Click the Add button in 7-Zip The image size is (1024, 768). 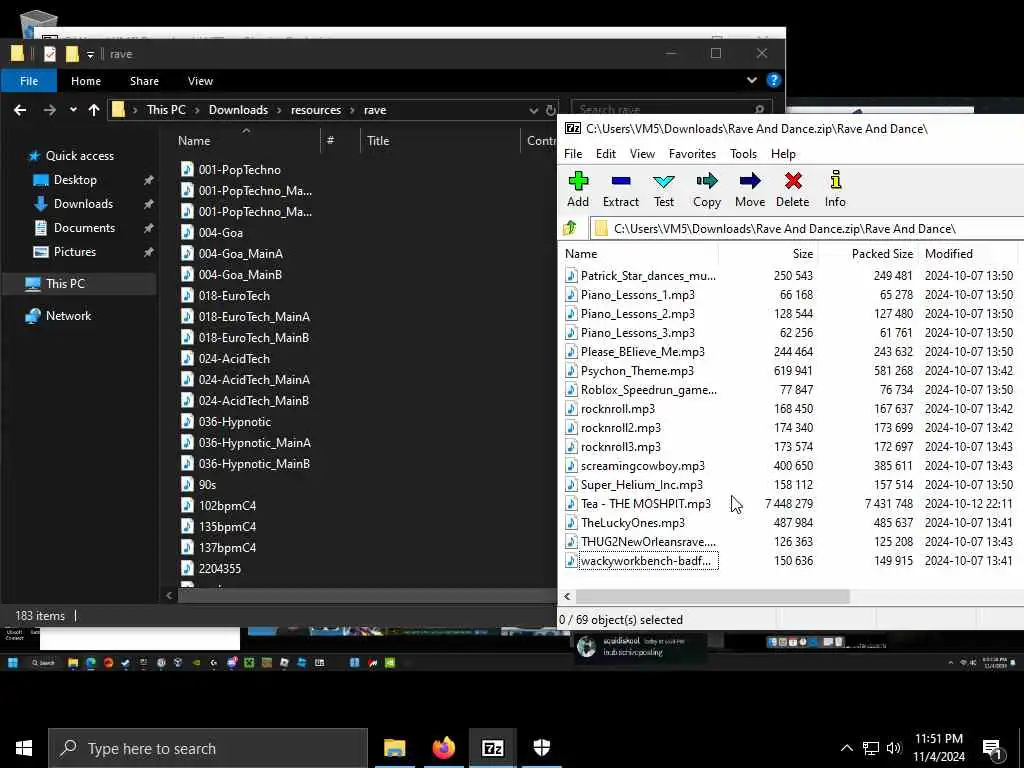coord(578,189)
